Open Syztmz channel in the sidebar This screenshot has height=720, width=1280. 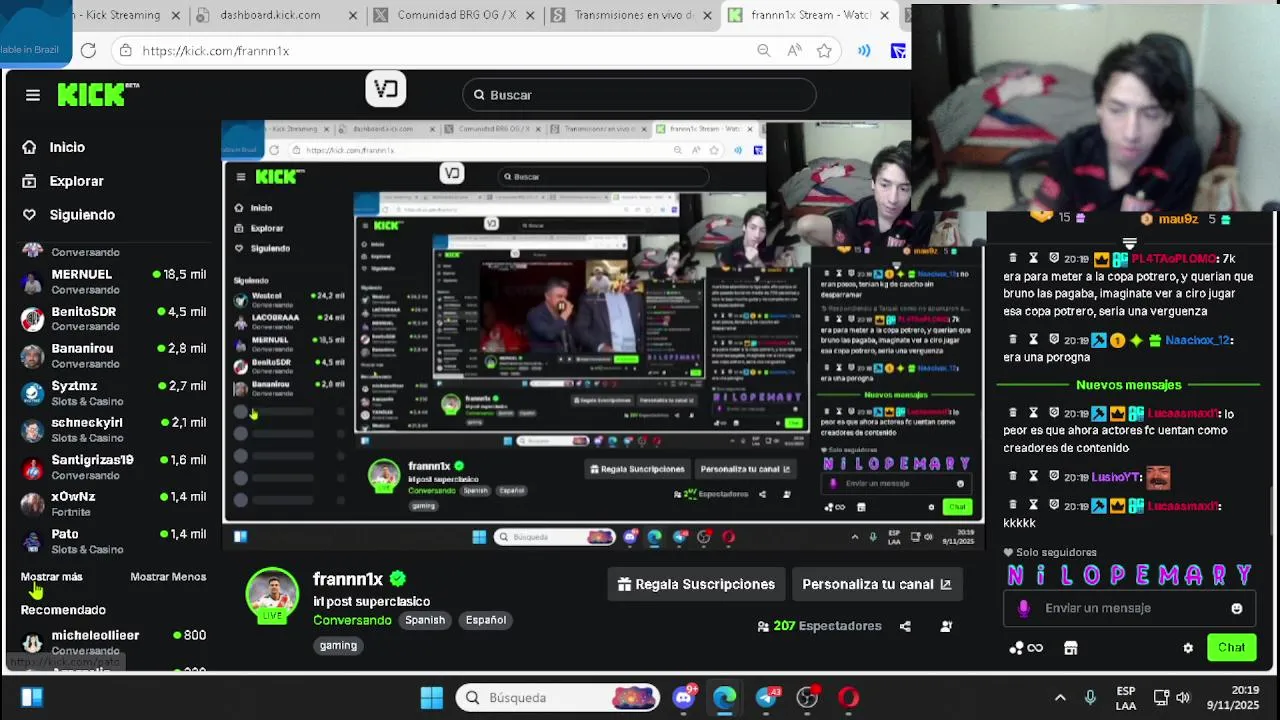(113, 392)
